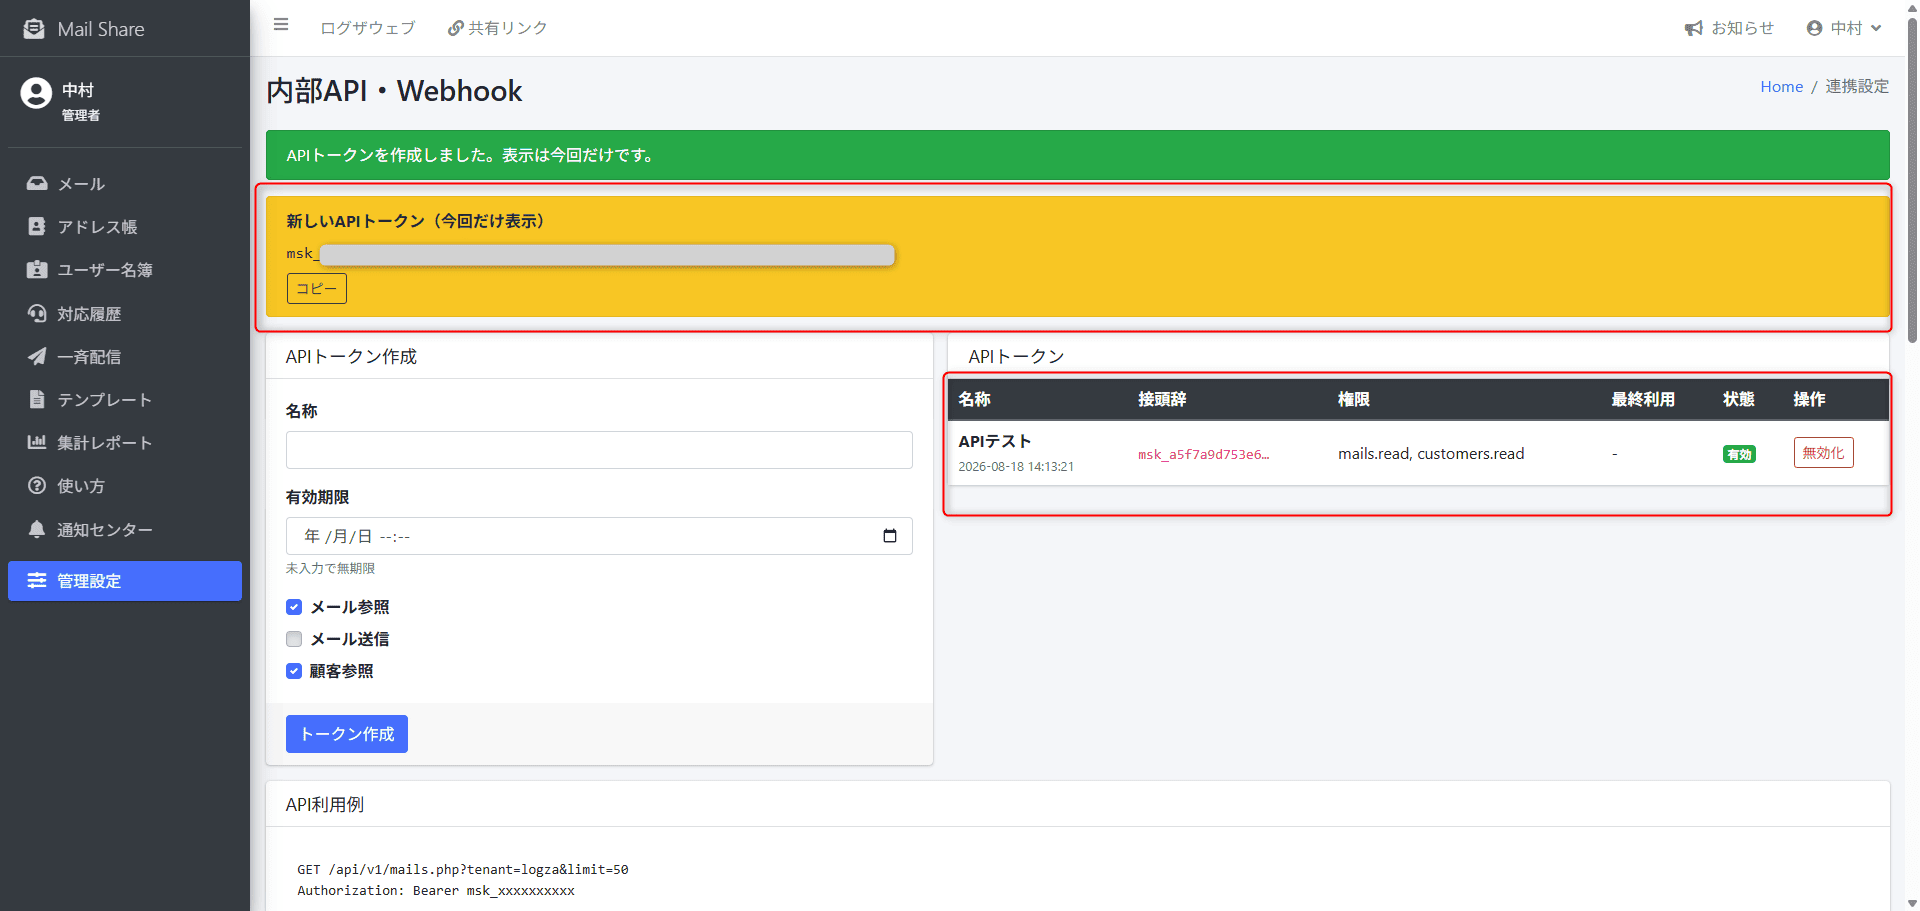Click the green APIトークンを作成しました success alert
Screen dimensions: 1920x911
click(x=1077, y=155)
